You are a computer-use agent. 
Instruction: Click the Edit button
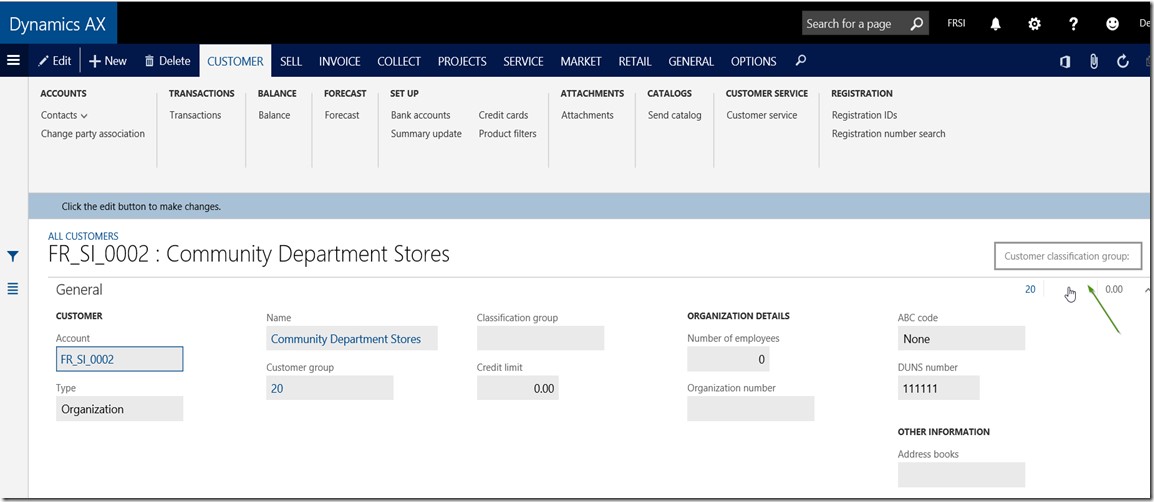click(x=54, y=61)
